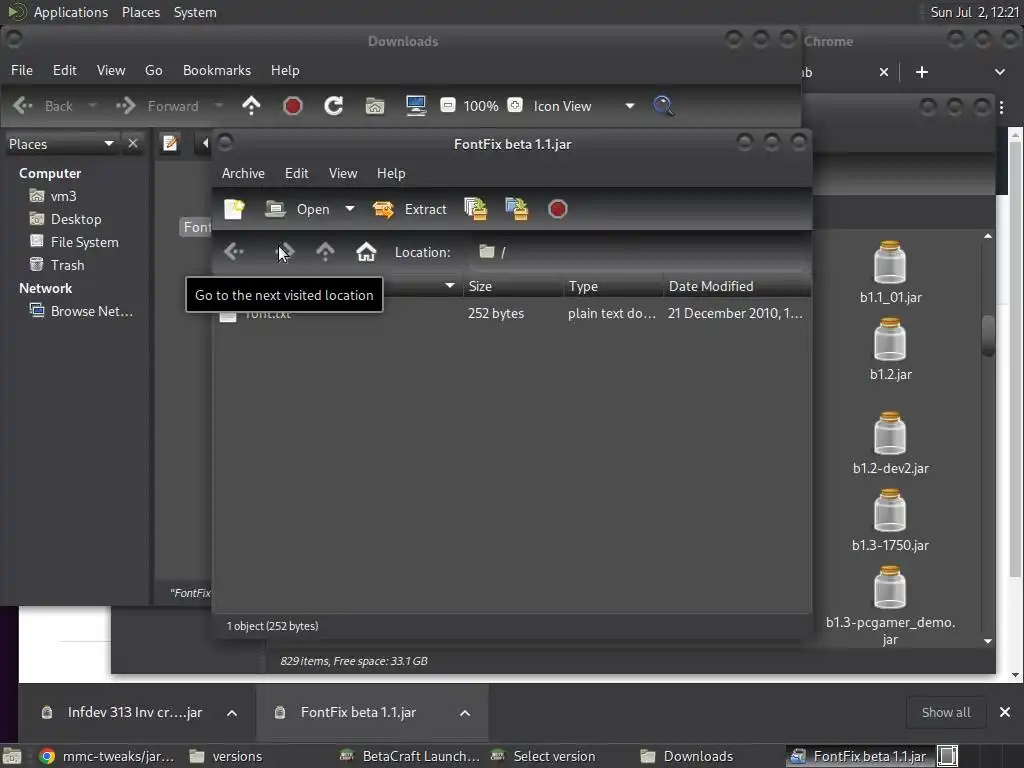Select the 252 bytes file row

(x=512, y=313)
